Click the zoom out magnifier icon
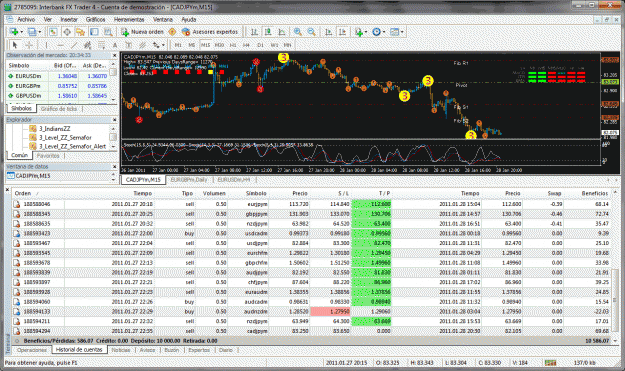625x371 pixels. coord(311,32)
